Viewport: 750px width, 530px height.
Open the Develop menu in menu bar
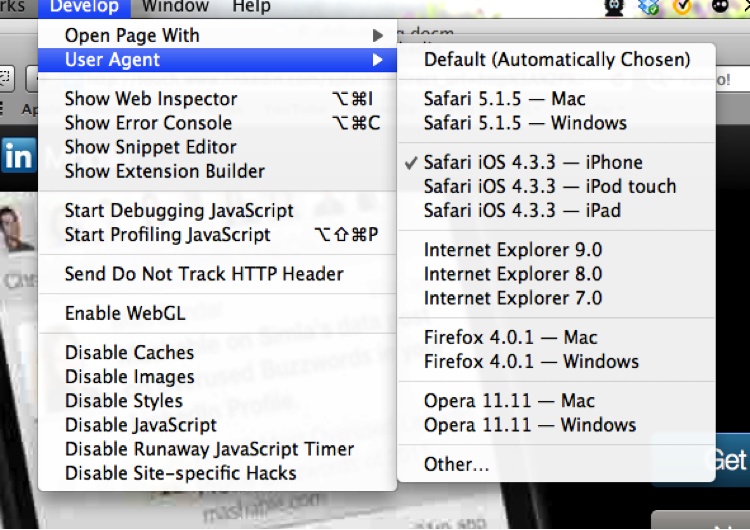tap(84, 7)
